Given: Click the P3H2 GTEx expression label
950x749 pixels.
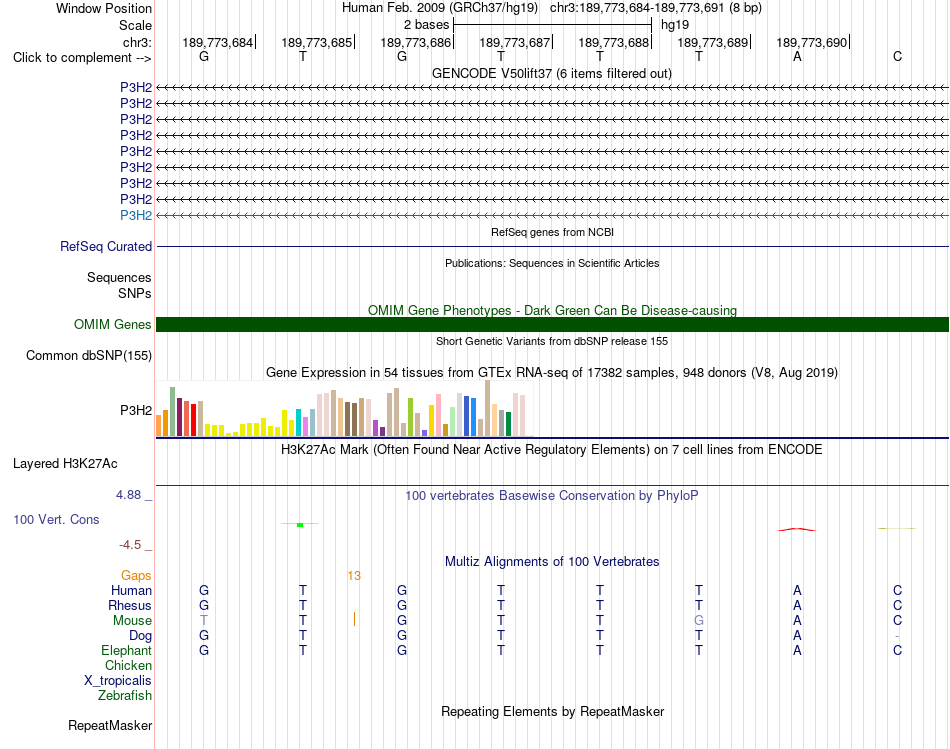Looking at the screenshot, I should 136,411.
